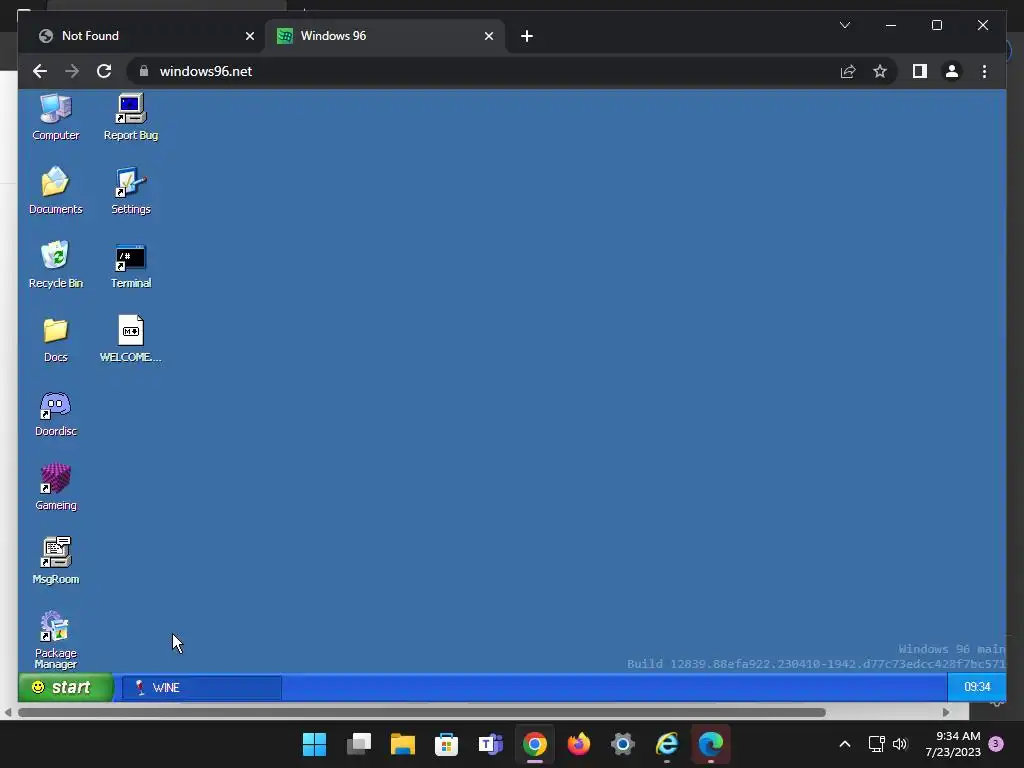The width and height of the screenshot is (1024, 768).
Task: Open a new browser tab
Action: 527,37
